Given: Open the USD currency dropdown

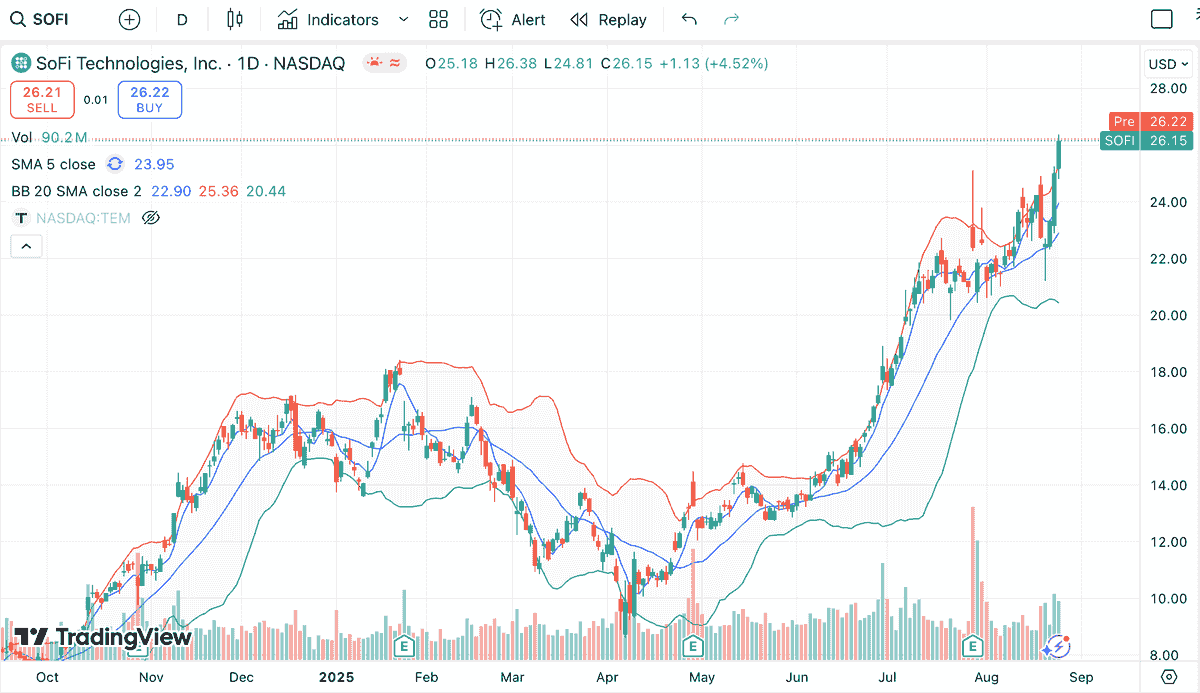Looking at the screenshot, I should (1167, 64).
